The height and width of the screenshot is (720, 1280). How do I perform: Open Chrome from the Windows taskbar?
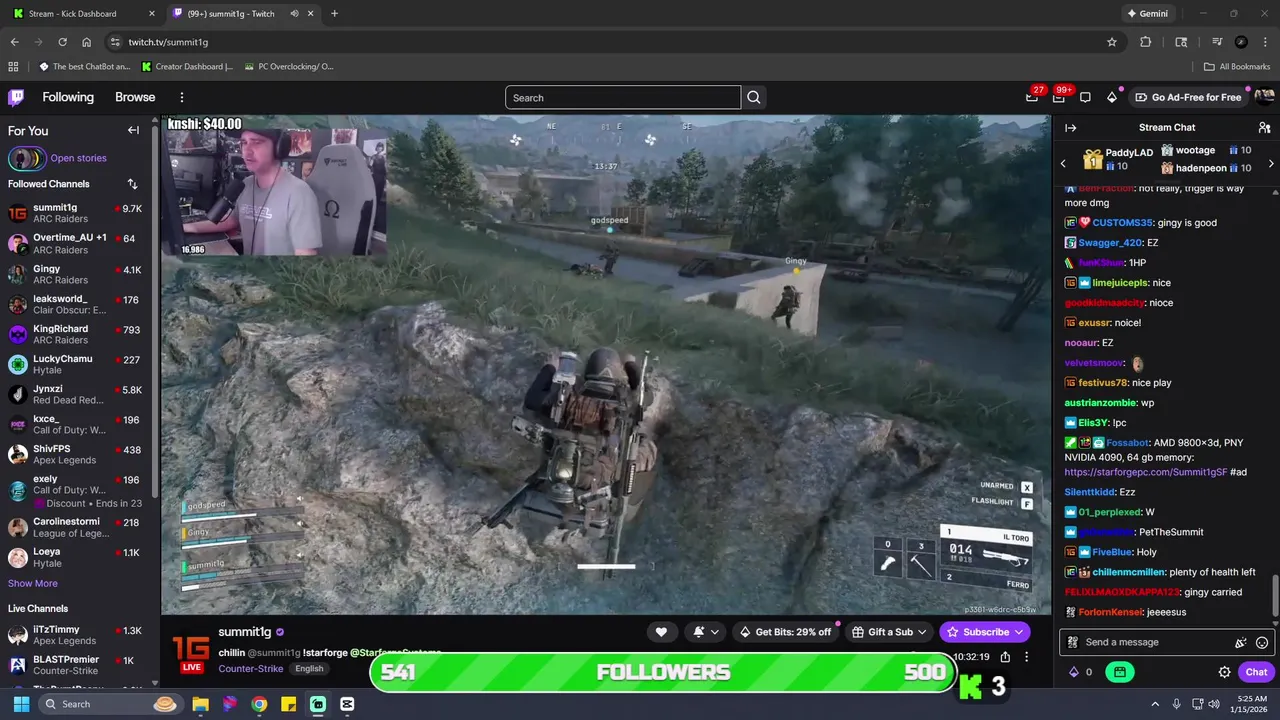(259, 704)
